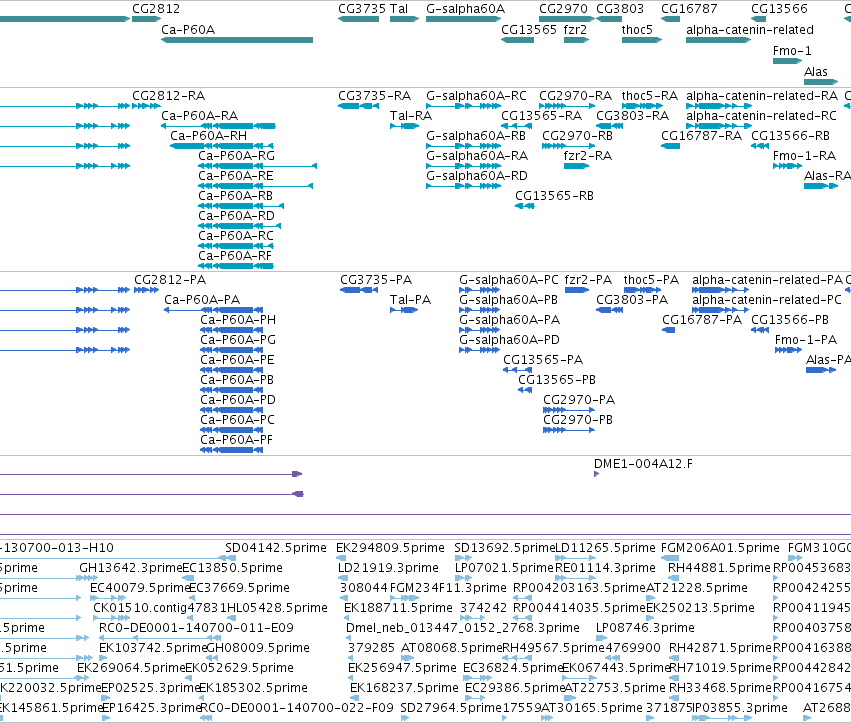This screenshot has width=851, height=723.
Task: Open transcript Ca-P60A-RG
Action: pyautogui.click(x=237, y=156)
